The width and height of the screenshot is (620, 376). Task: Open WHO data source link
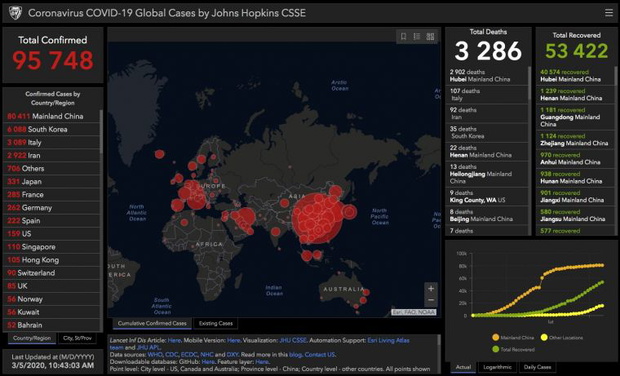(155, 355)
